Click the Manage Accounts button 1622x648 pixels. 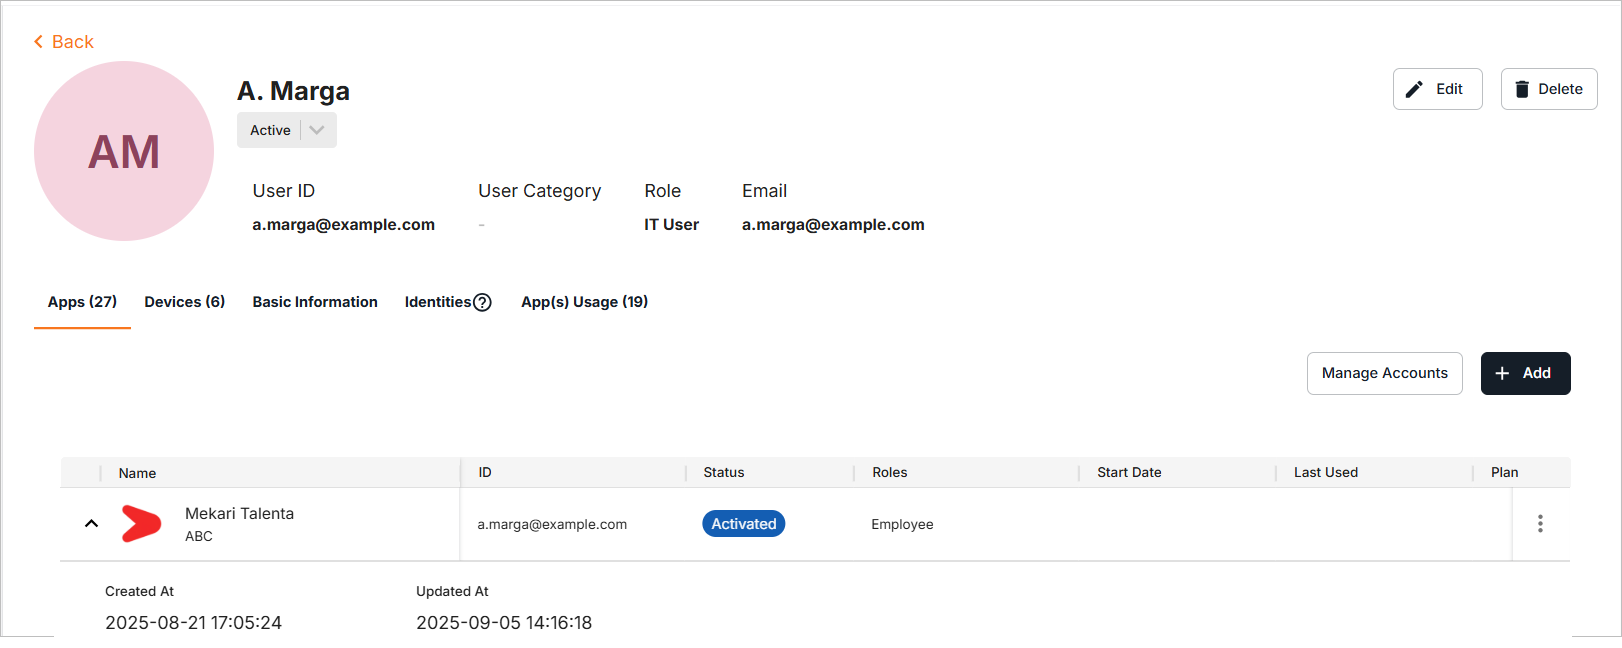coord(1384,373)
